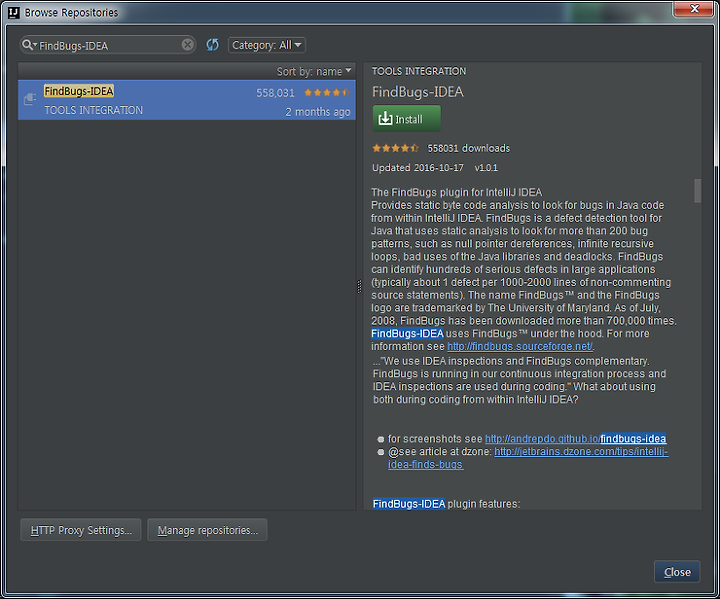Click the 558,031 download count in list
The image size is (720, 599).
275,93
